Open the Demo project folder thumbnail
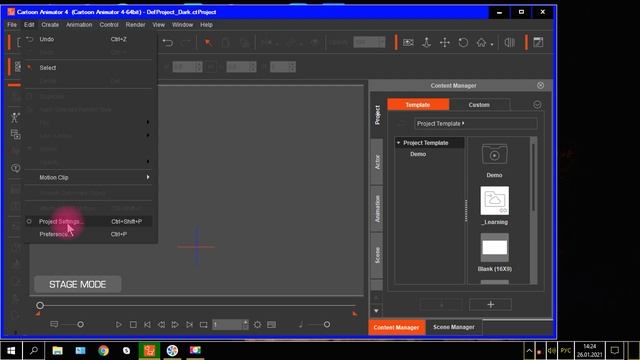The width and height of the screenshot is (640, 360). pos(494,154)
